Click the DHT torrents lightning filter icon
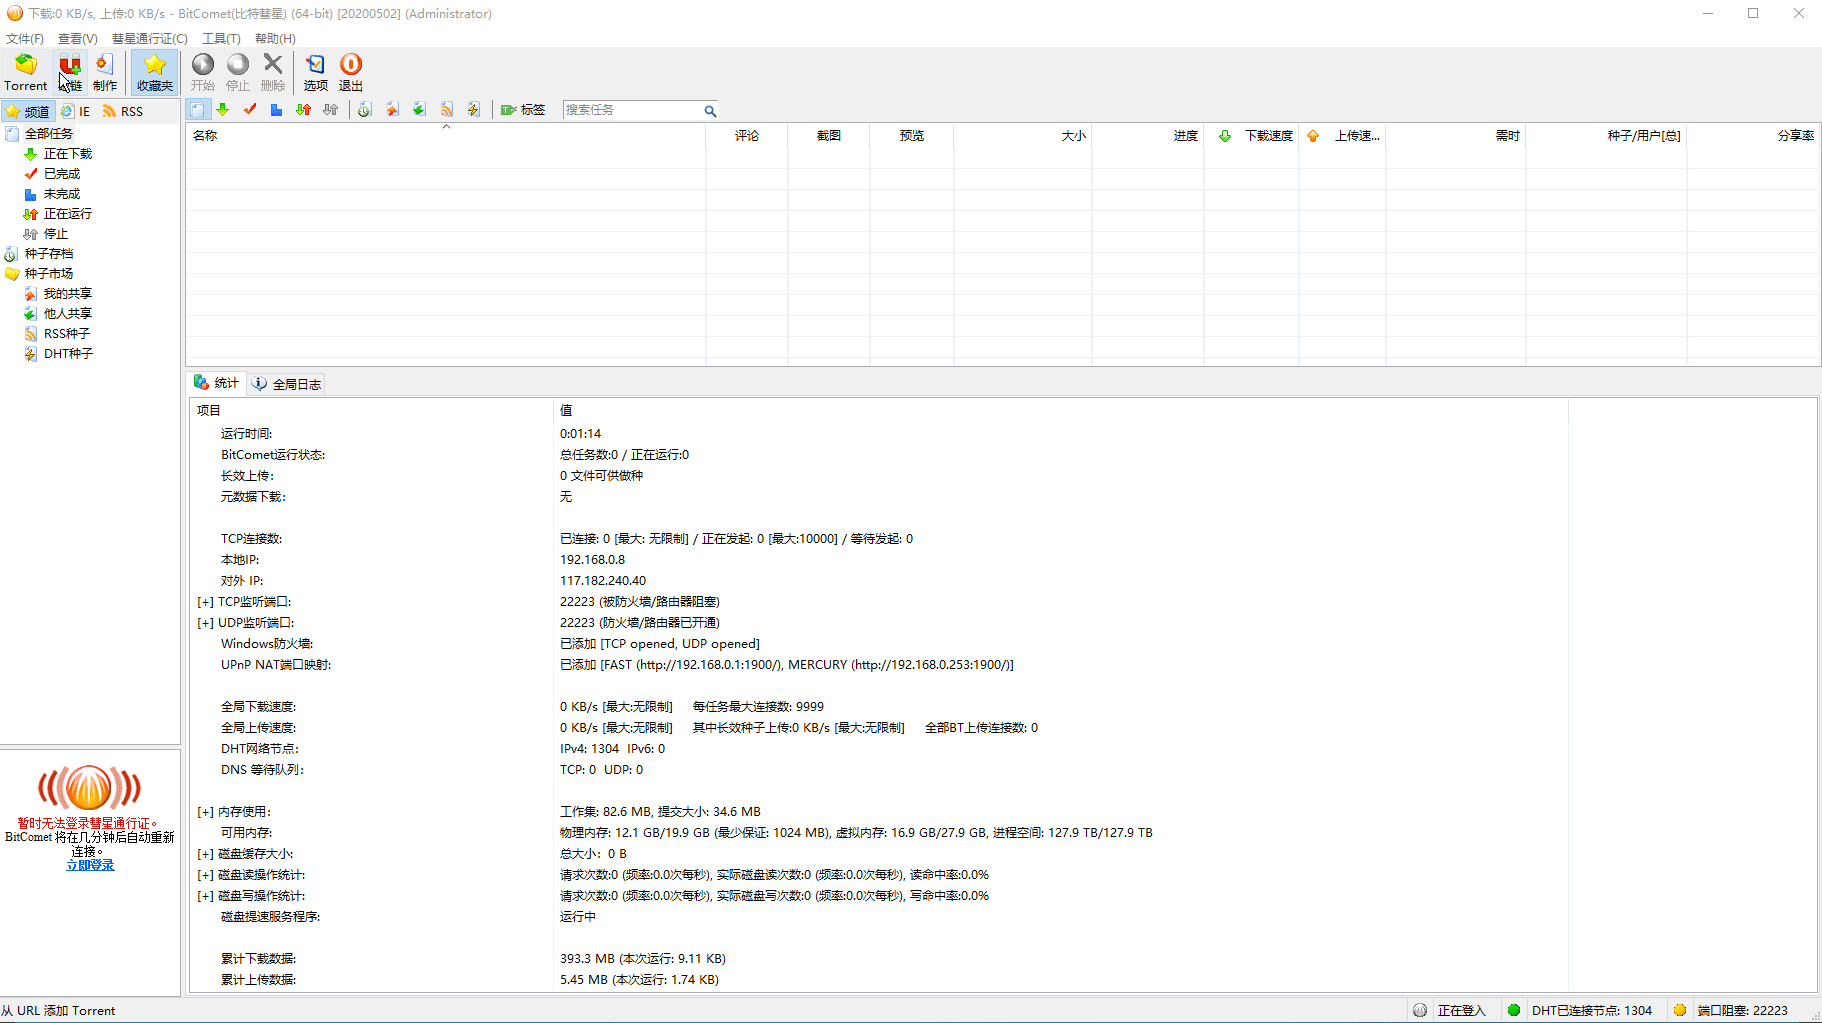Image resolution: width=1822 pixels, height=1023 pixels. [x=473, y=110]
